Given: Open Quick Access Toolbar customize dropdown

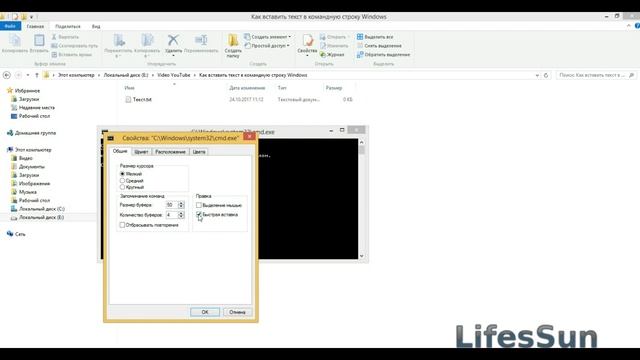Looking at the screenshot, I should 31,17.
